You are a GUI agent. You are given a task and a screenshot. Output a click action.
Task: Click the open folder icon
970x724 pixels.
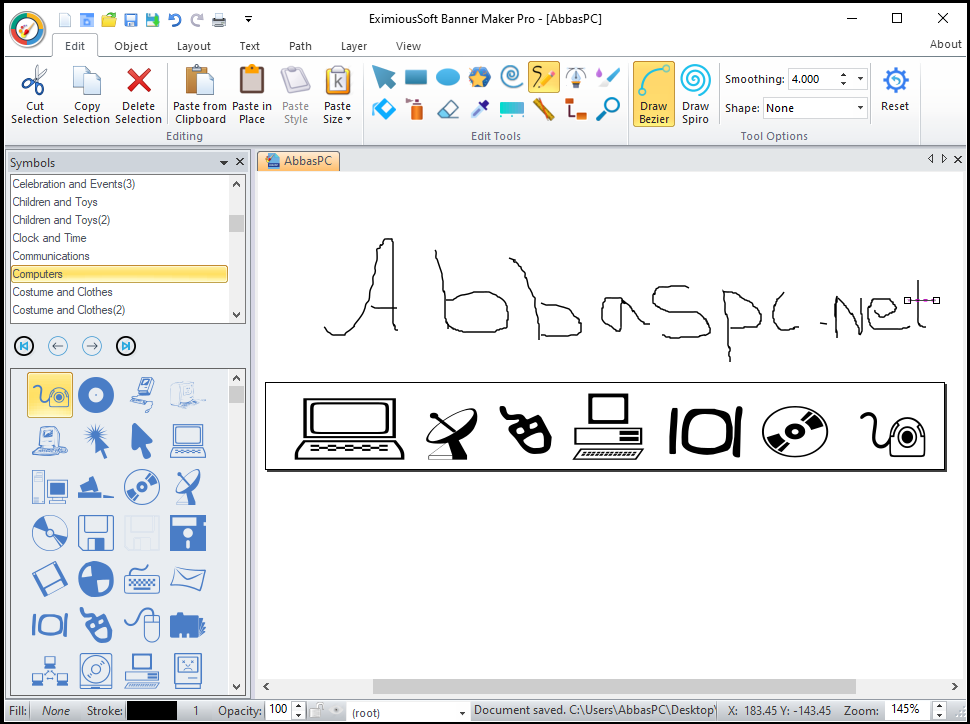pos(109,20)
